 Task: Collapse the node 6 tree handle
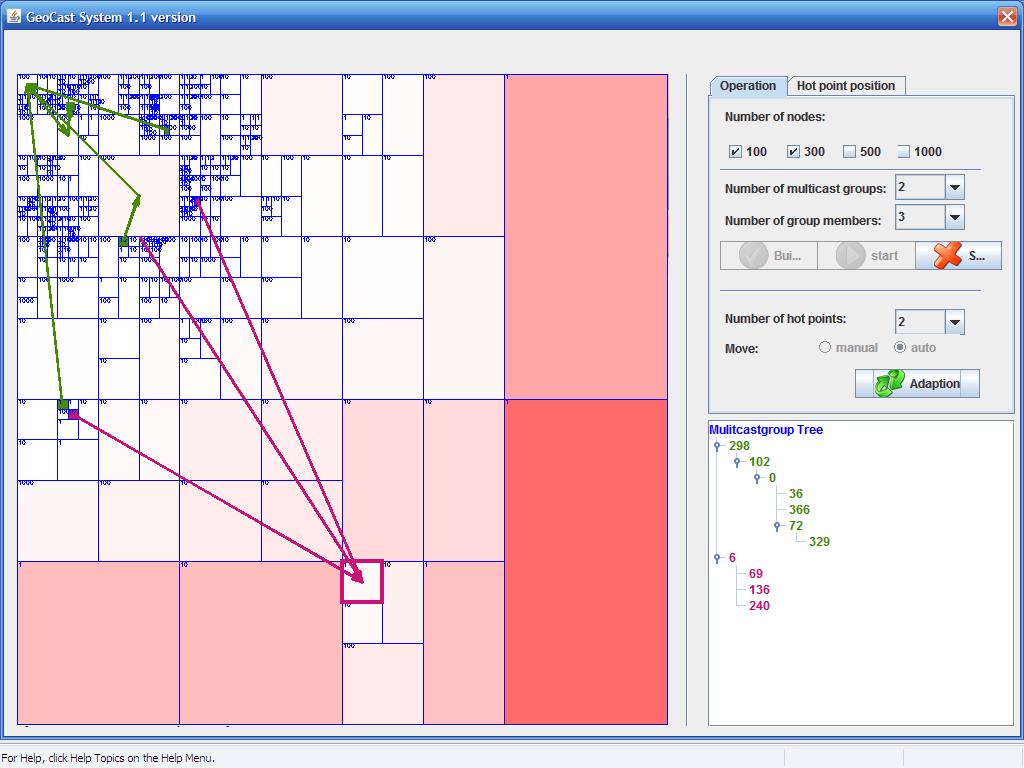pyautogui.click(x=717, y=558)
